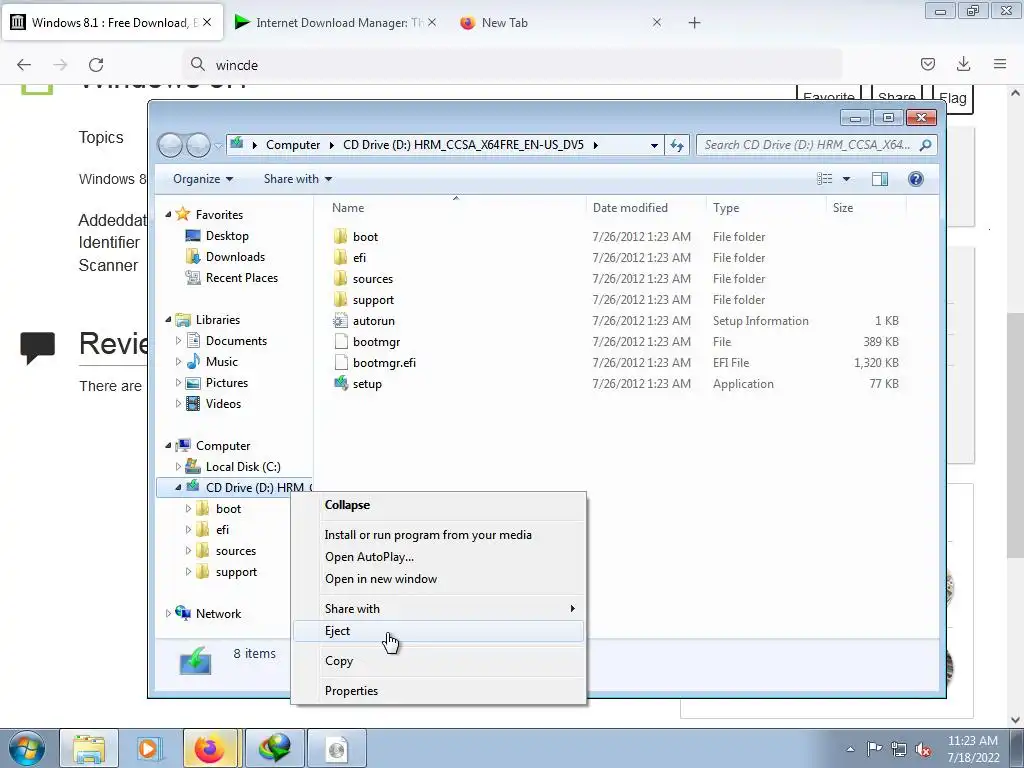Image resolution: width=1024 pixels, height=768 pixels.
Task: Choose Open in new window
Action: (439, 579)
